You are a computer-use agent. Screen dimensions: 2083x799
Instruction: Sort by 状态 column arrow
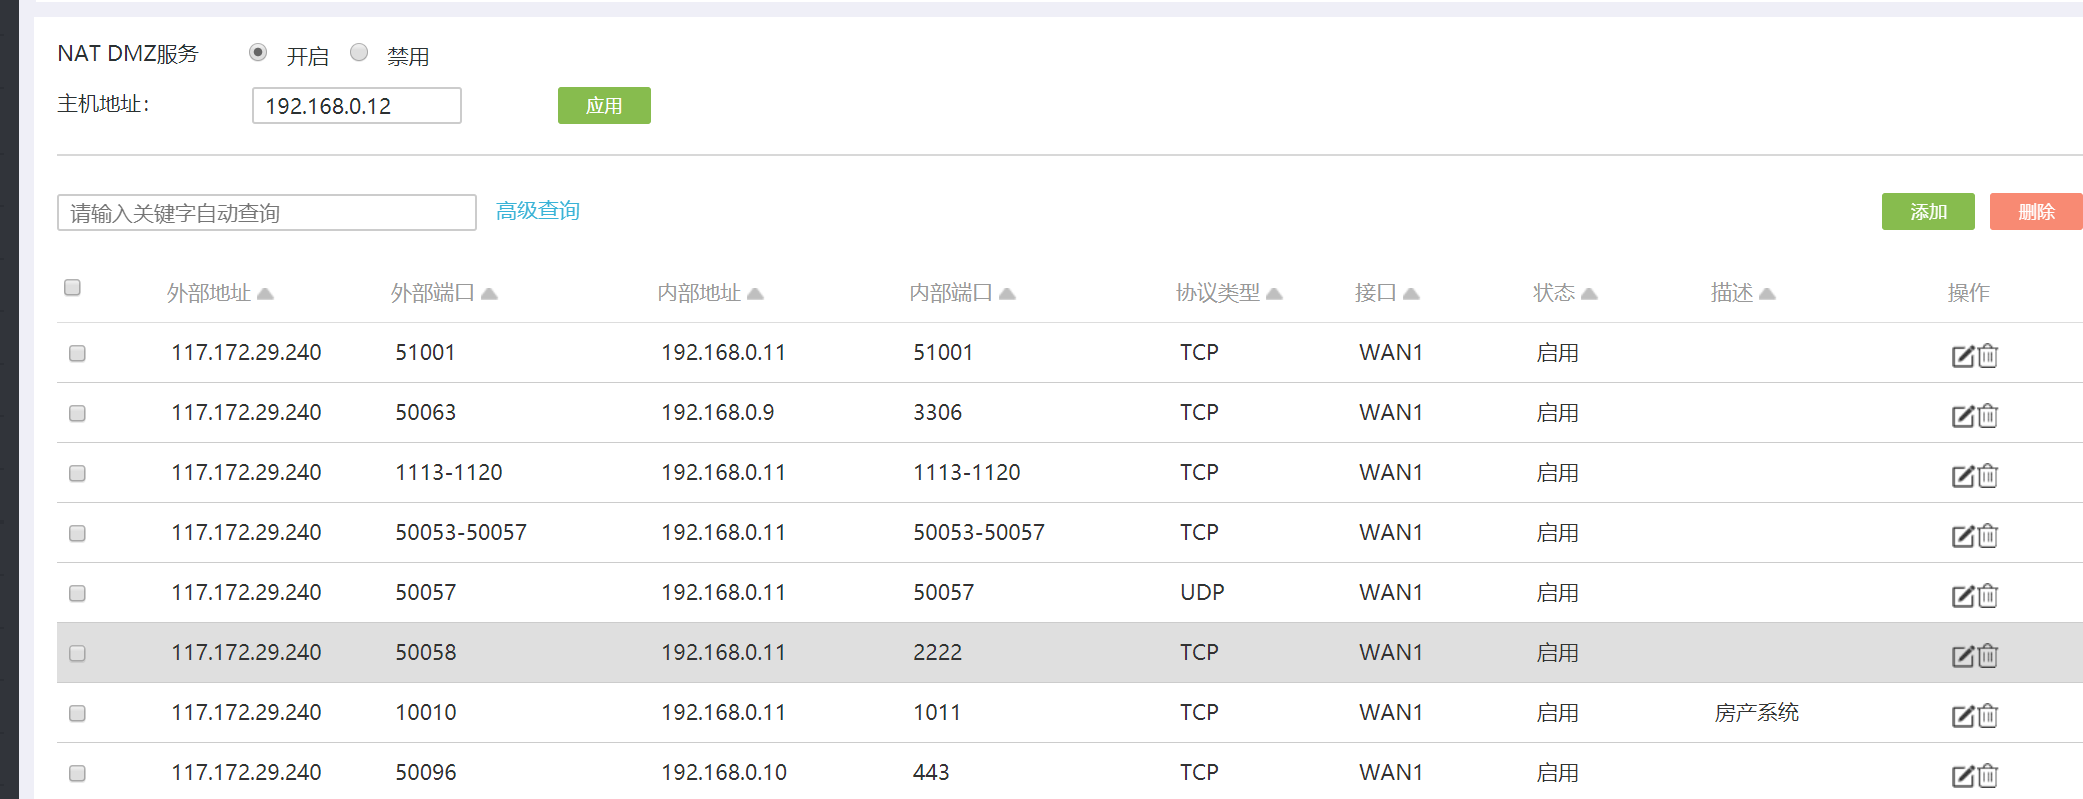(x=1589, y=293)
